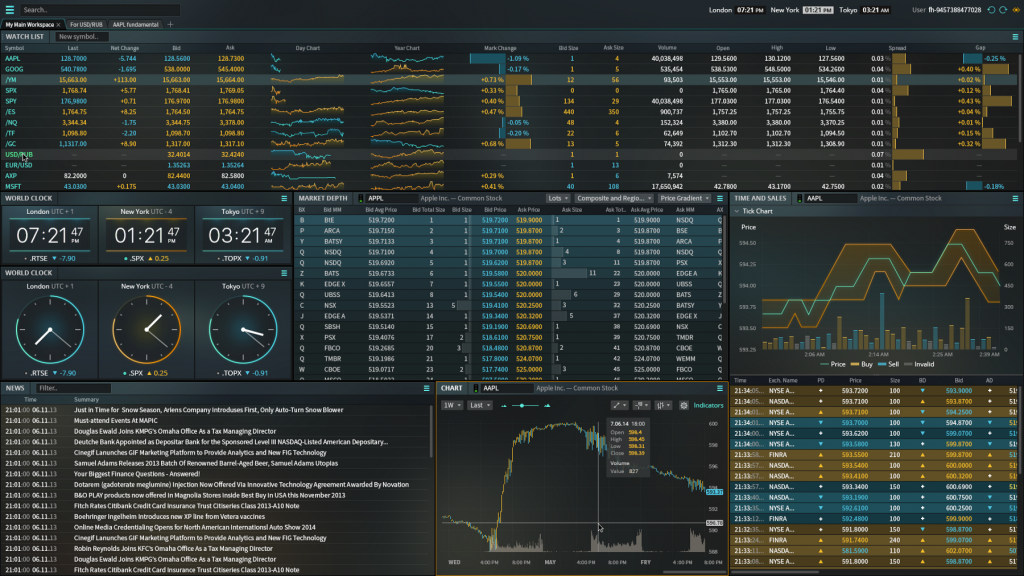This screenshot has height=576, width=1024.
Task: Open the Price Gradient dropdown
Action: click(683, 198)
